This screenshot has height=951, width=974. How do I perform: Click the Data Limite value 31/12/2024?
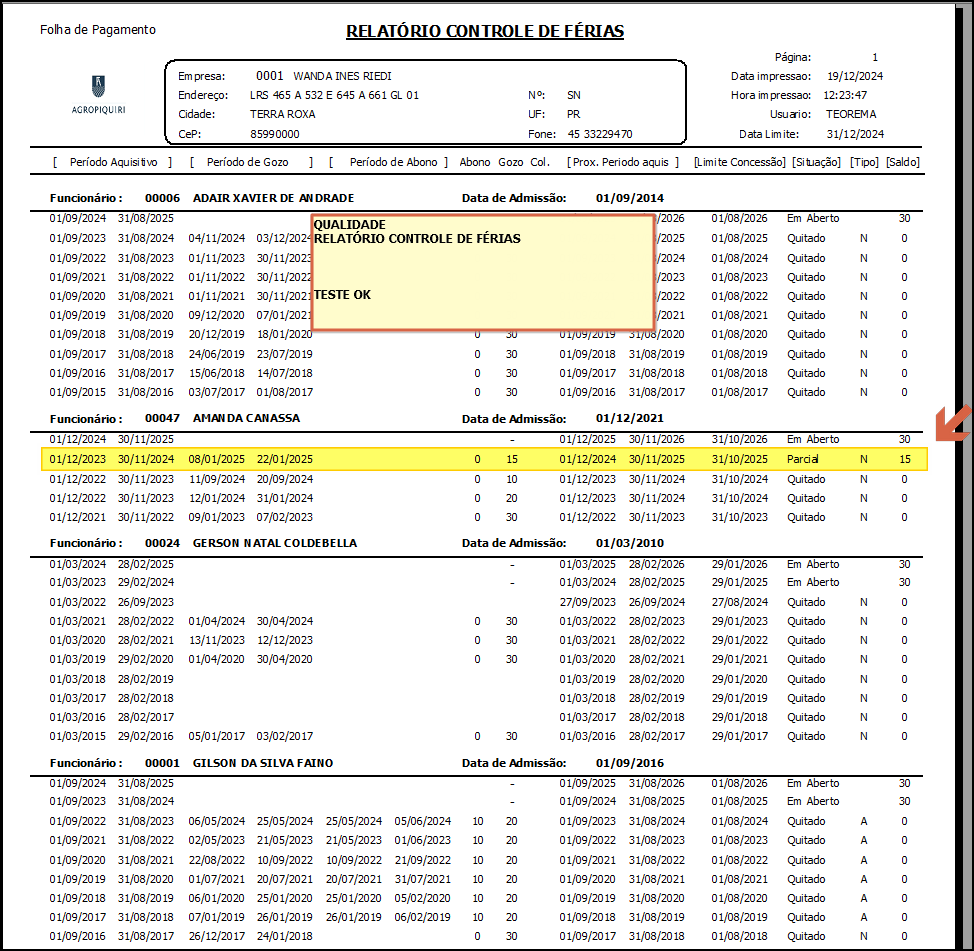855,134
